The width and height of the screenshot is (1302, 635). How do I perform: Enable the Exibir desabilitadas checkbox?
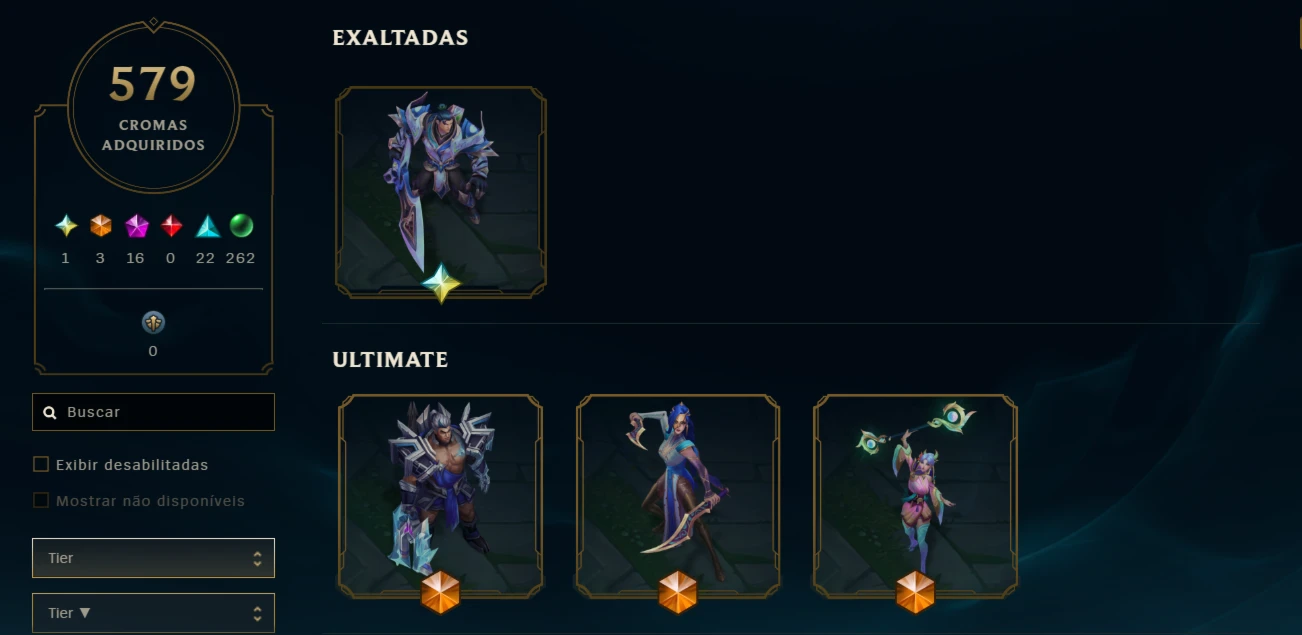point(41,464)
